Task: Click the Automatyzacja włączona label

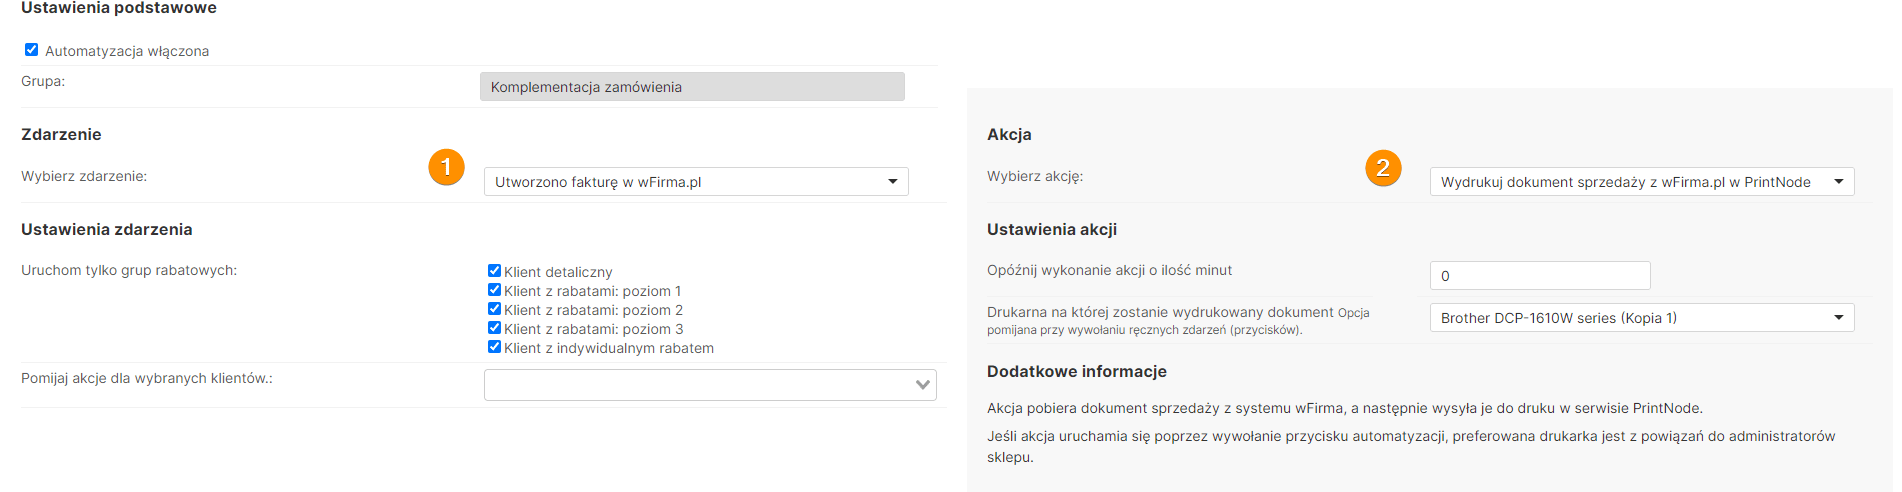Action: click(127, 51)
